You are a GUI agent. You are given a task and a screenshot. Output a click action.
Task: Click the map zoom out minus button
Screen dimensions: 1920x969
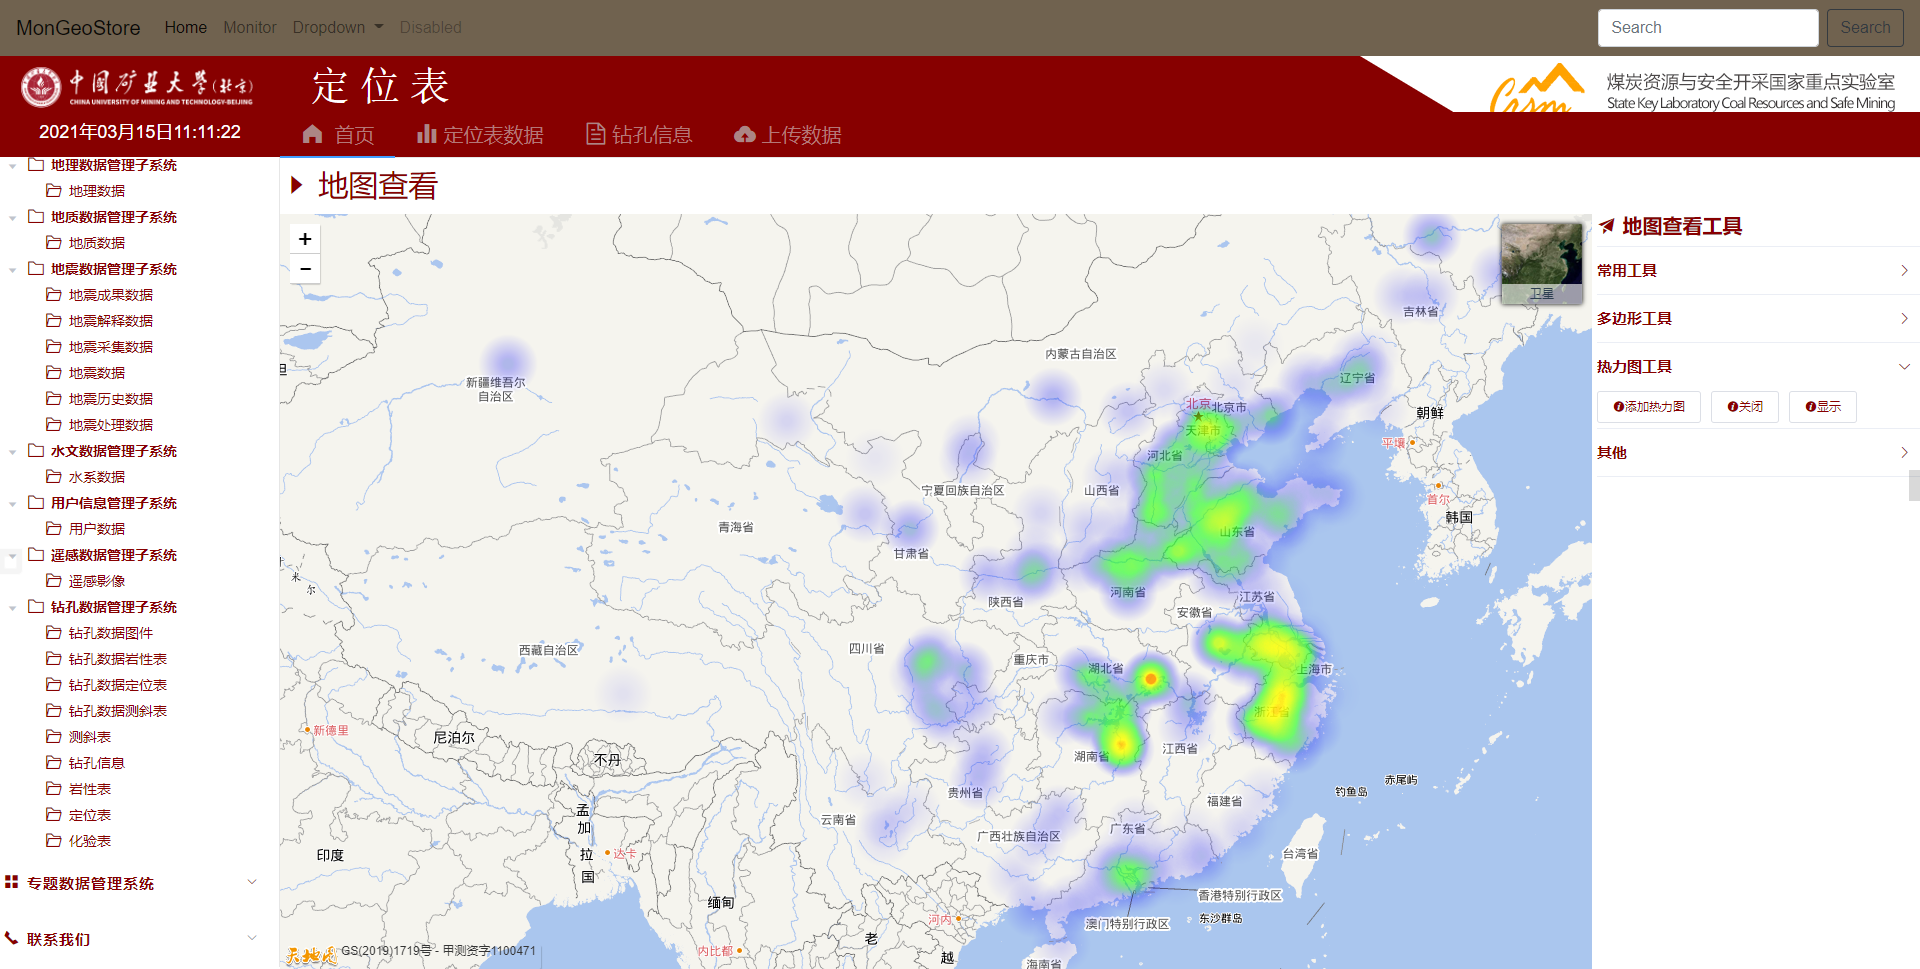pos(305,269)
